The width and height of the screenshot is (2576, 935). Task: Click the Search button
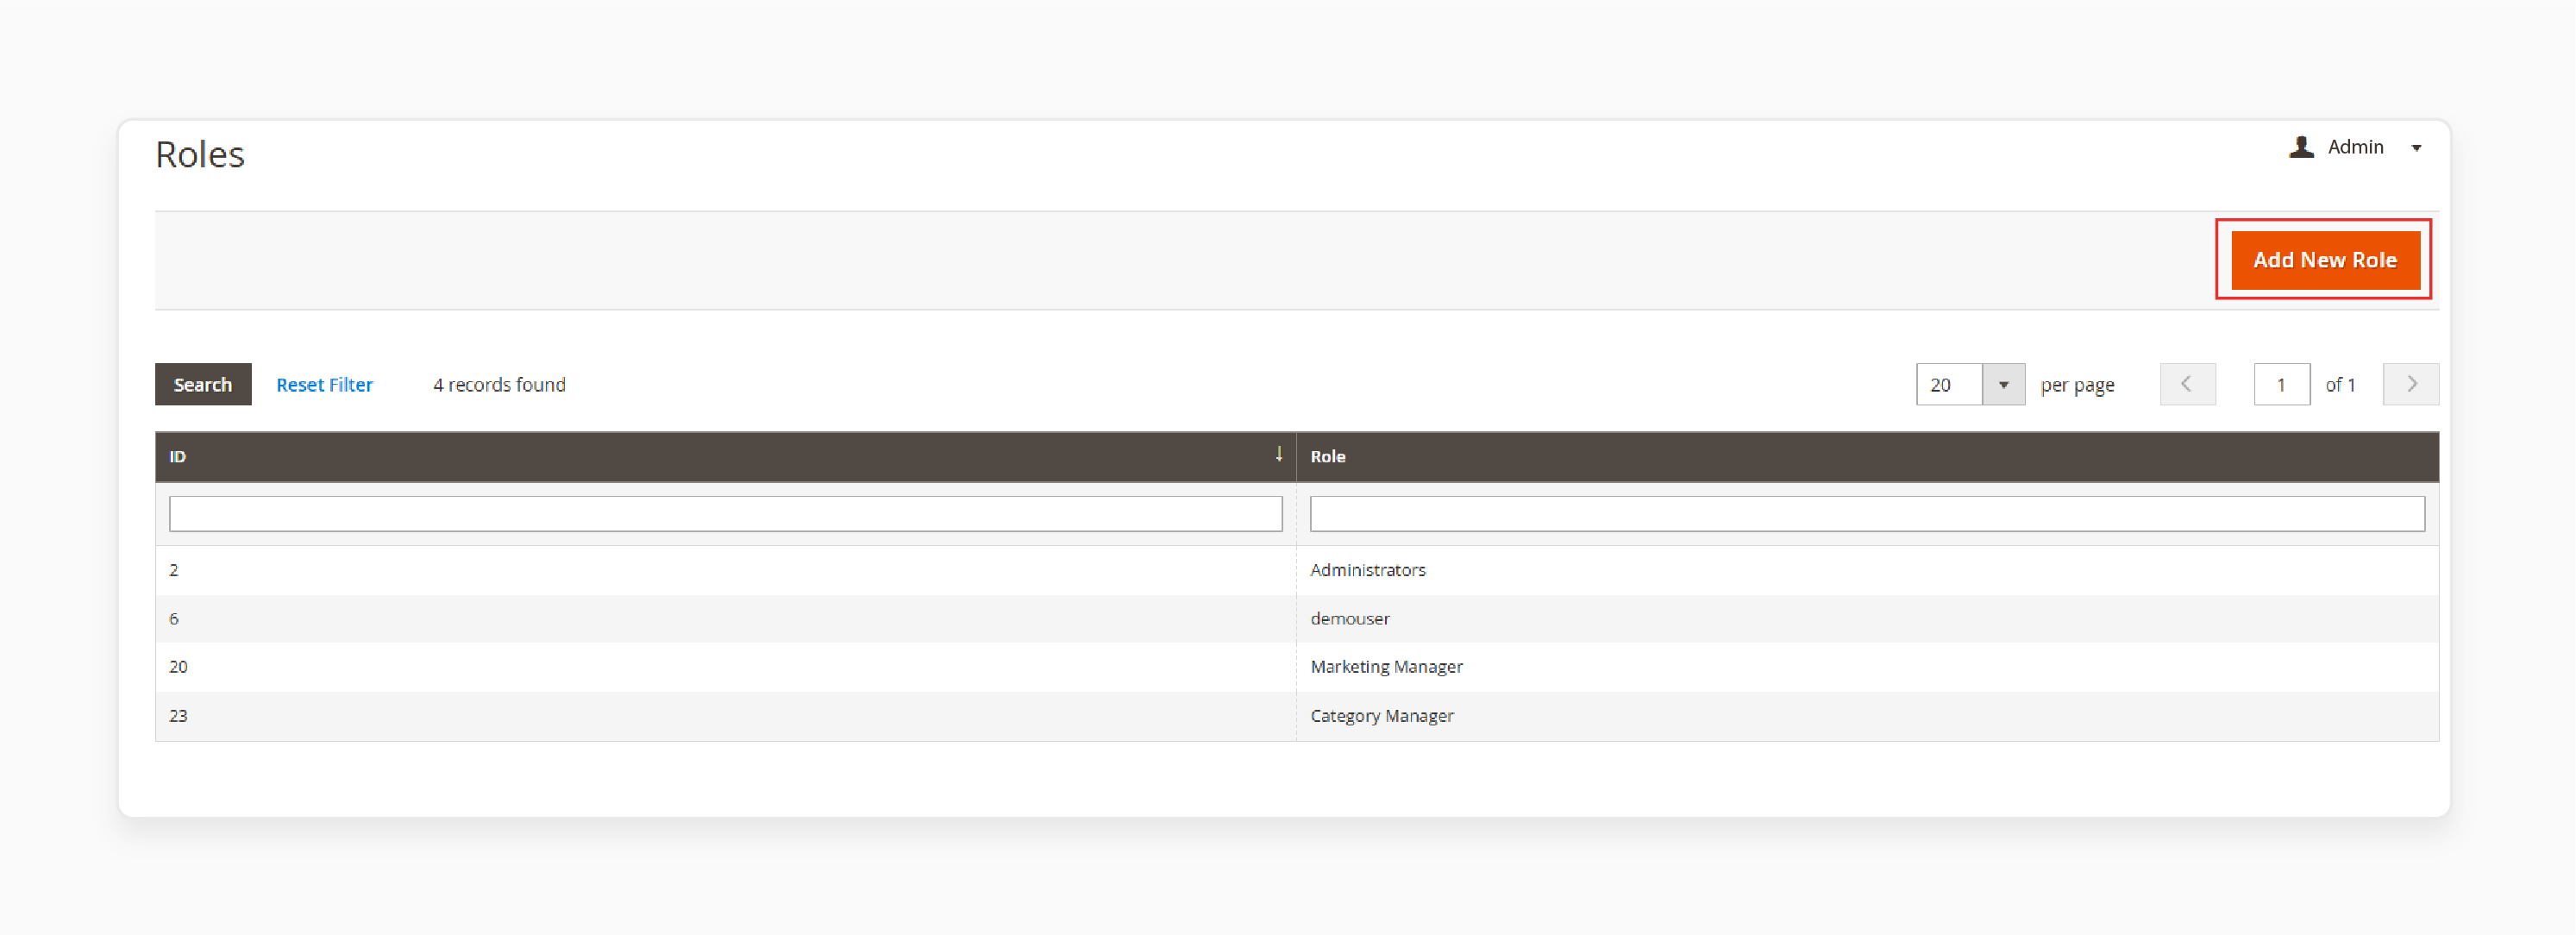coord(203,384)
